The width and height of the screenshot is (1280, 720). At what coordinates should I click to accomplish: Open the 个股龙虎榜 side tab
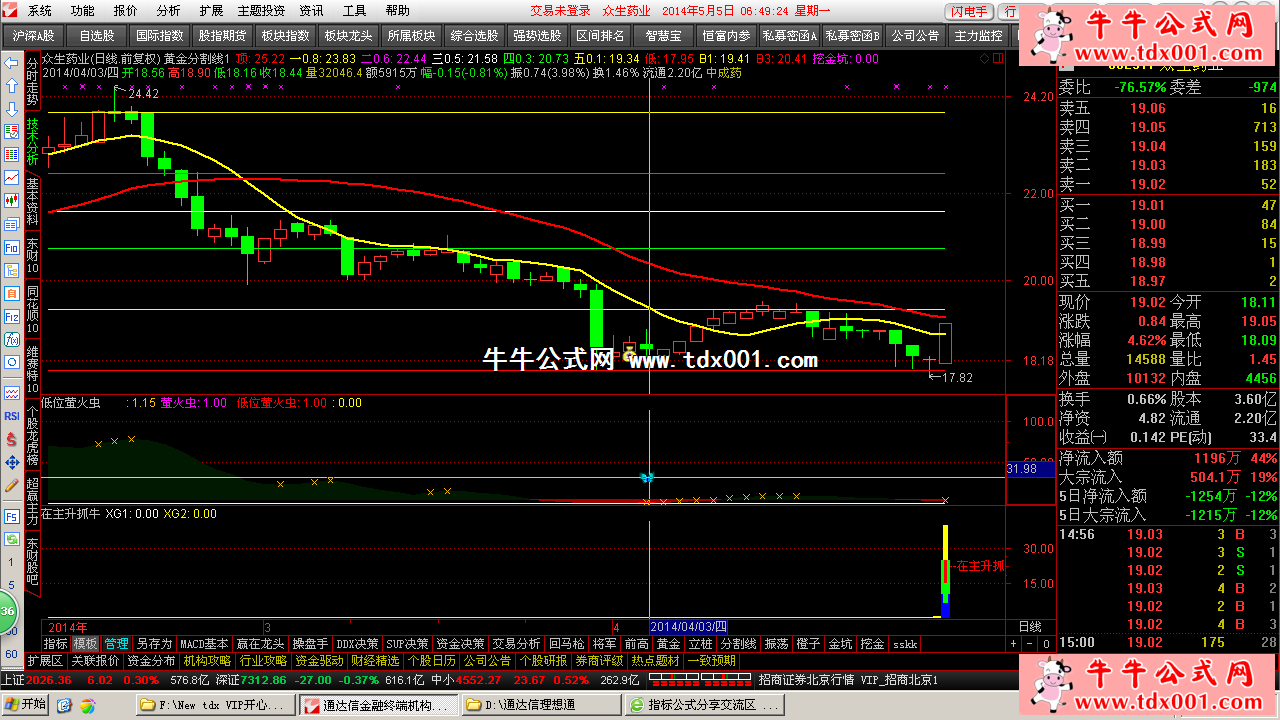[x=32, y=437]
